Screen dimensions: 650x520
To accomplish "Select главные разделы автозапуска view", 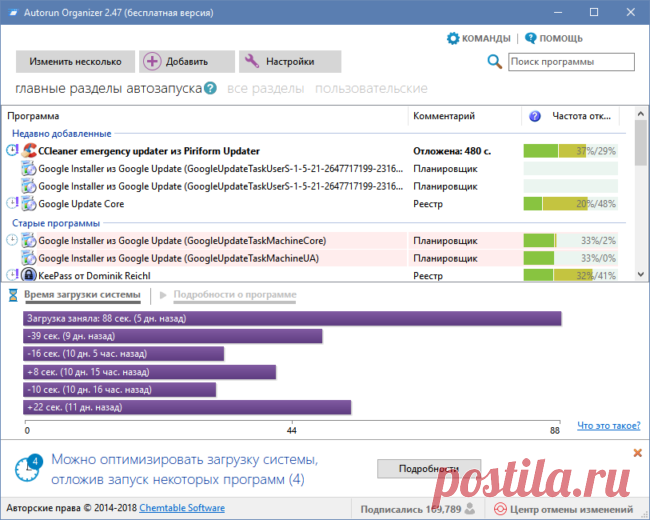I will pyautogui.click(x=109, y=88).
